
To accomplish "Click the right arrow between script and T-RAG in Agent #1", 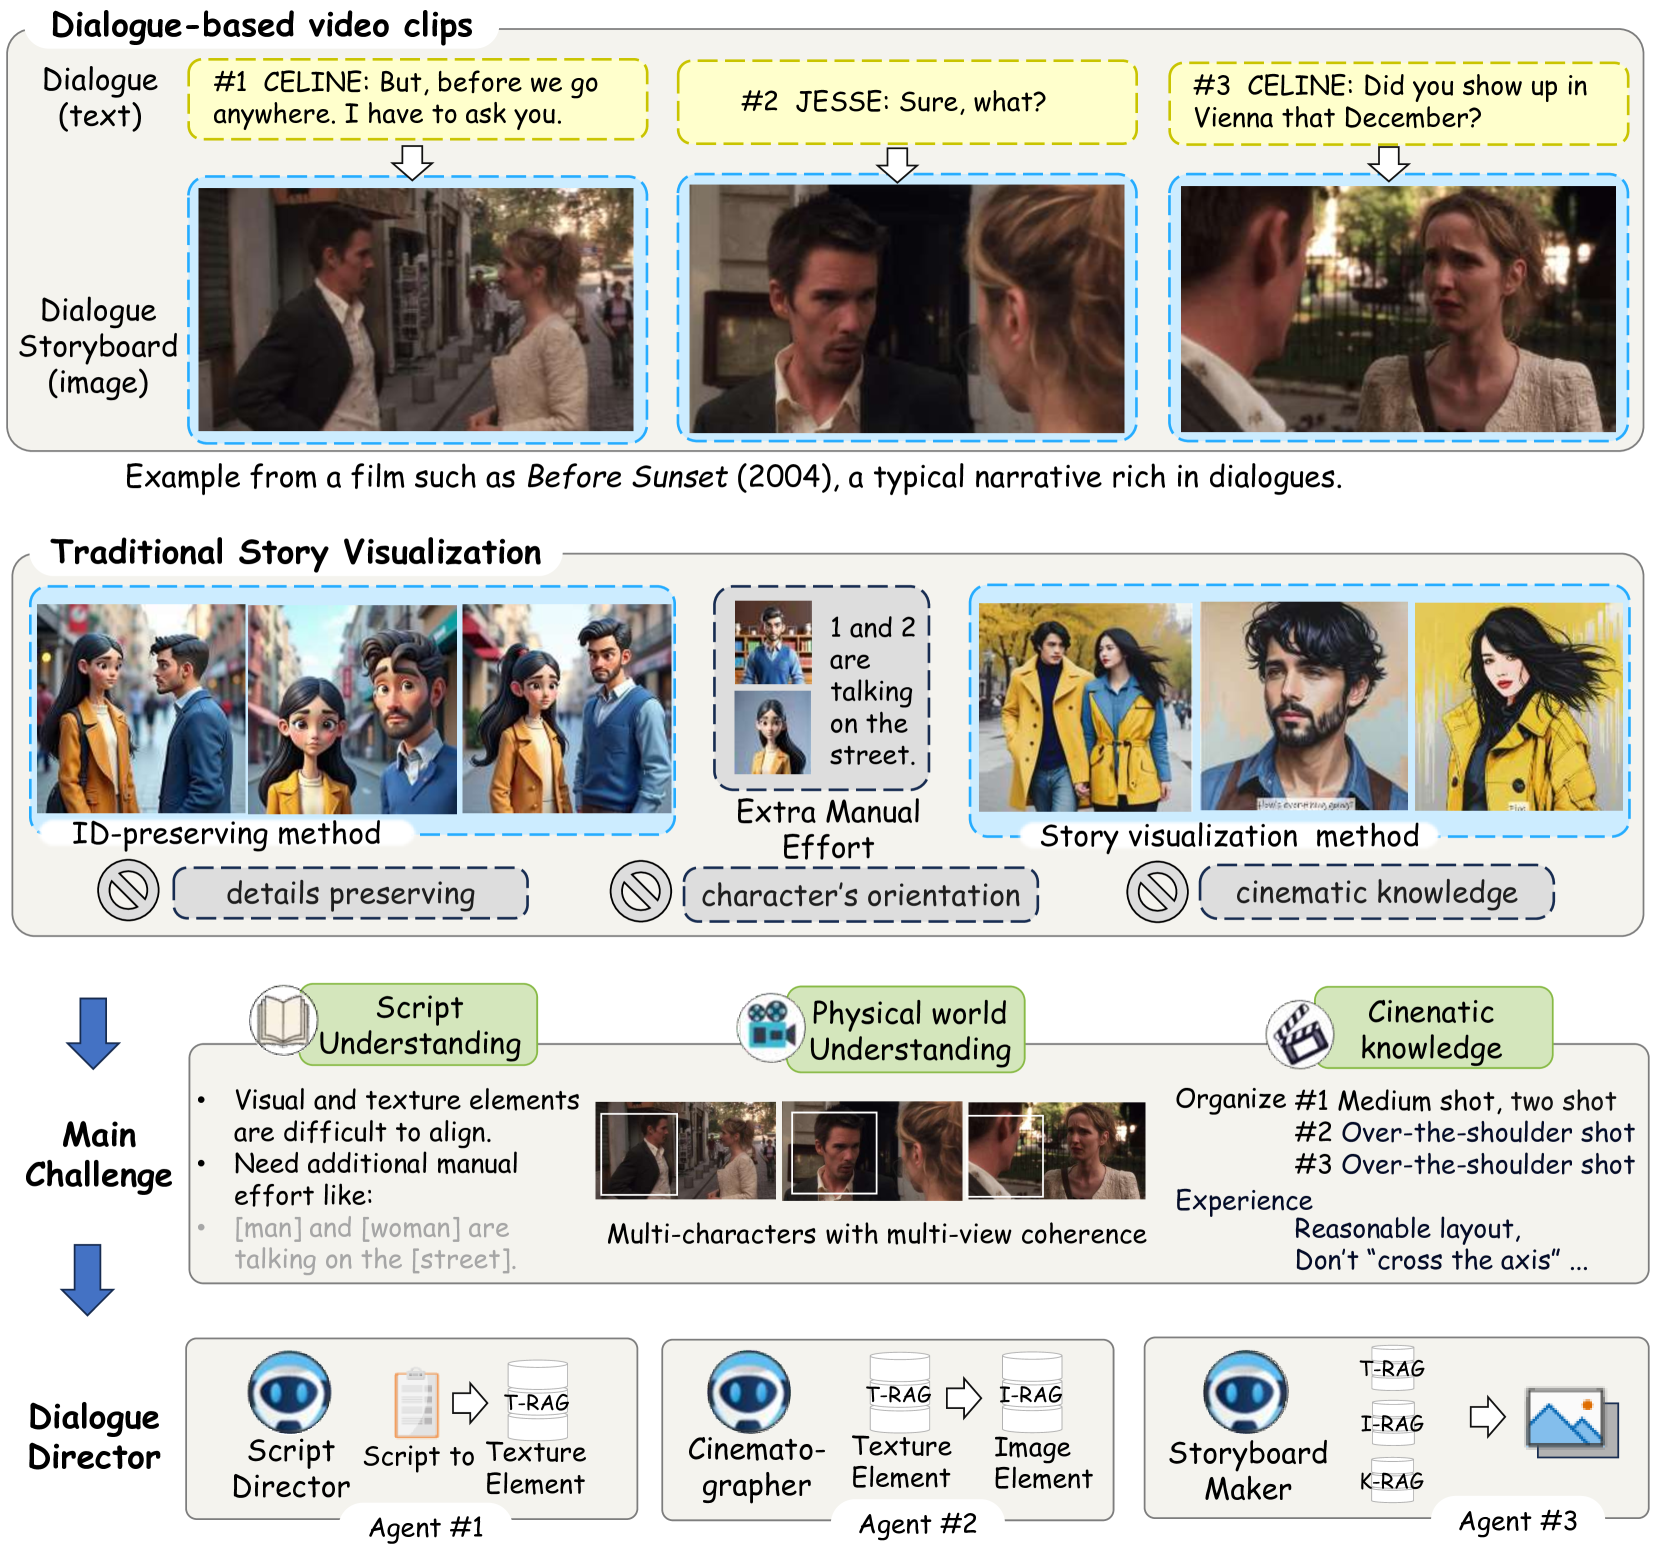I will pos(469,1402).
